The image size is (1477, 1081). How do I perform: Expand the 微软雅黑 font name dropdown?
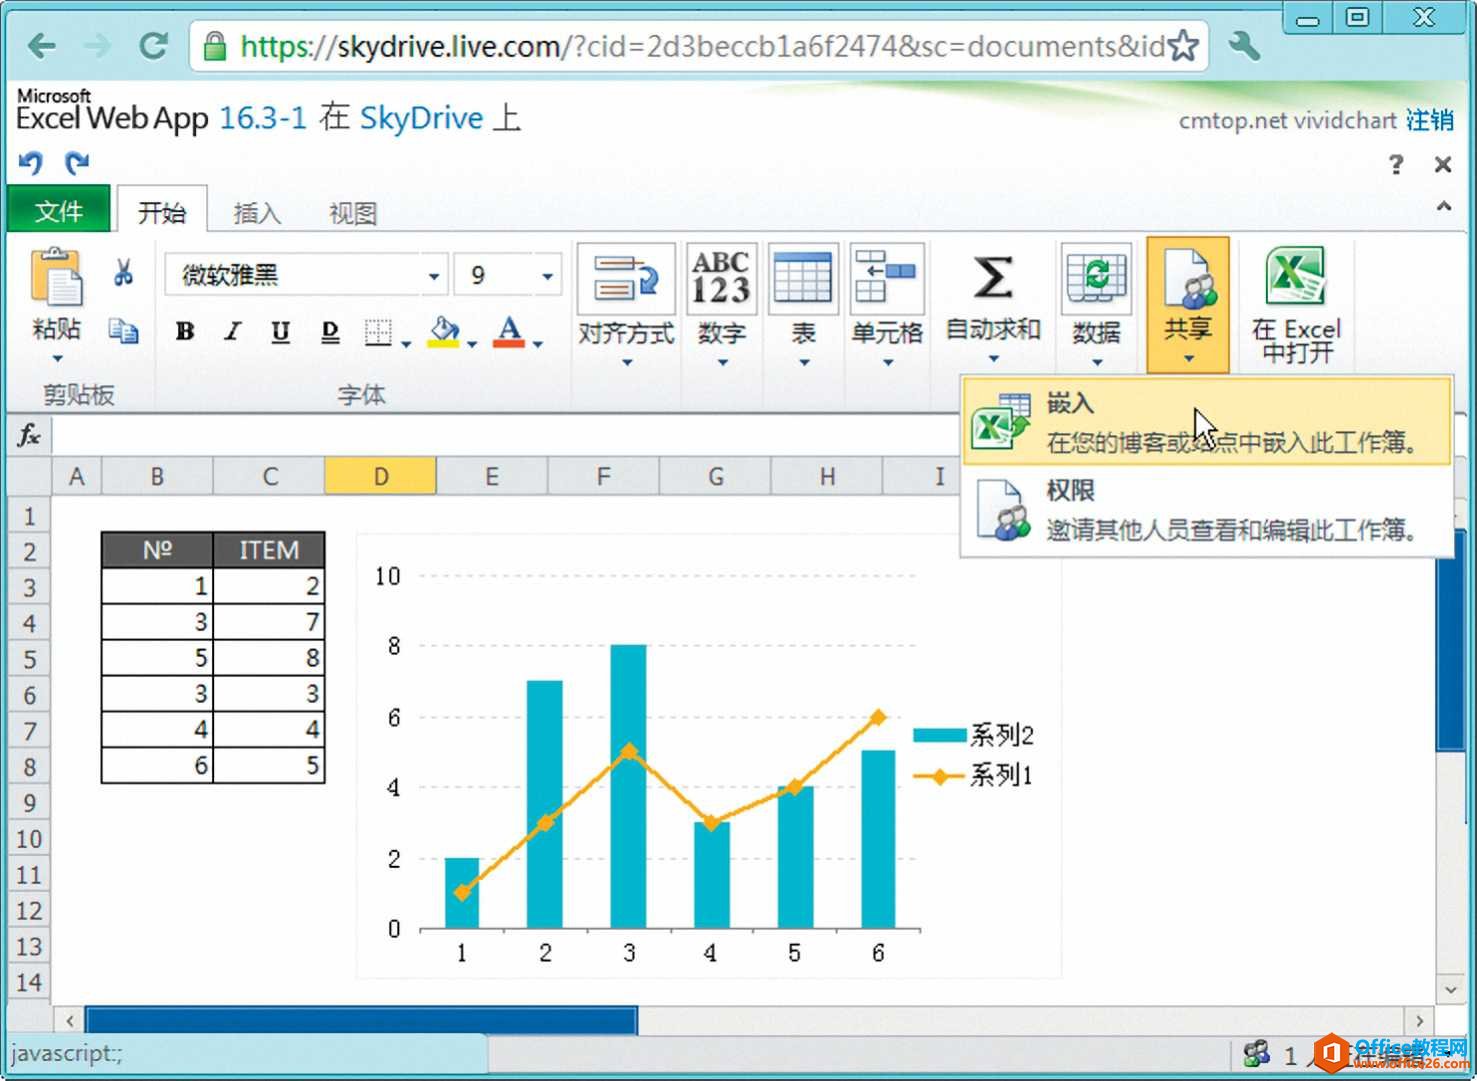click(433, 276)
